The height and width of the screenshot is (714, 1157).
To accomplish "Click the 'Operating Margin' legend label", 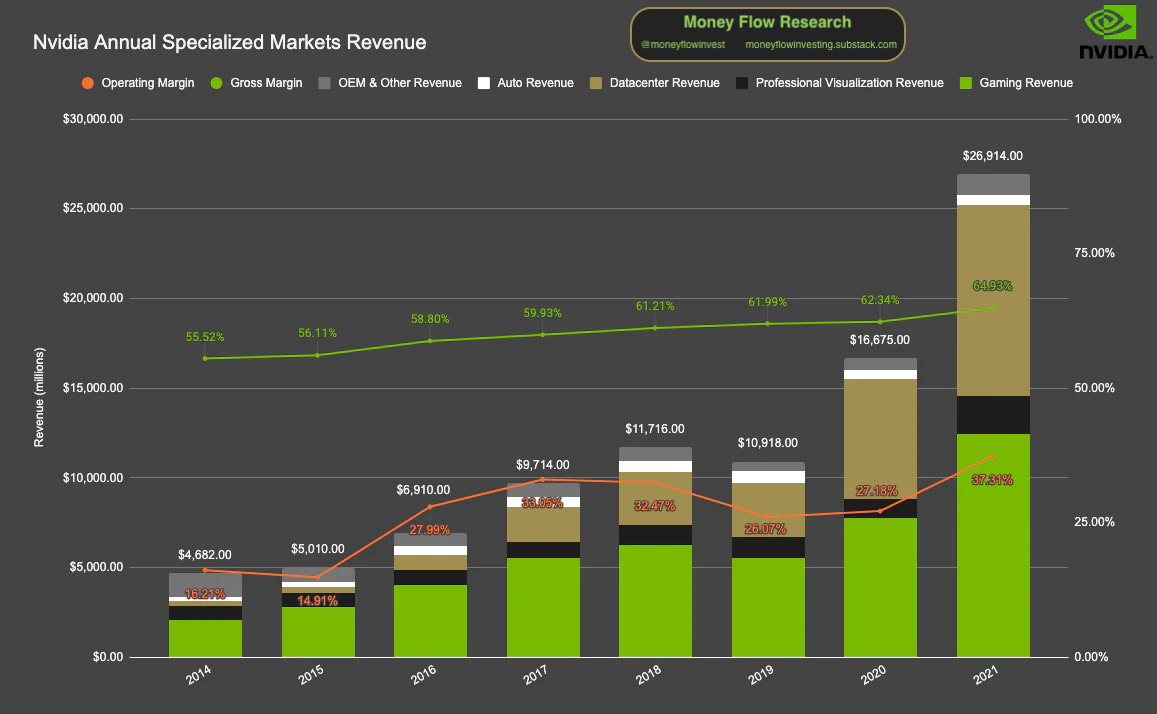I will pyautogui.click(x=148, y=83).
